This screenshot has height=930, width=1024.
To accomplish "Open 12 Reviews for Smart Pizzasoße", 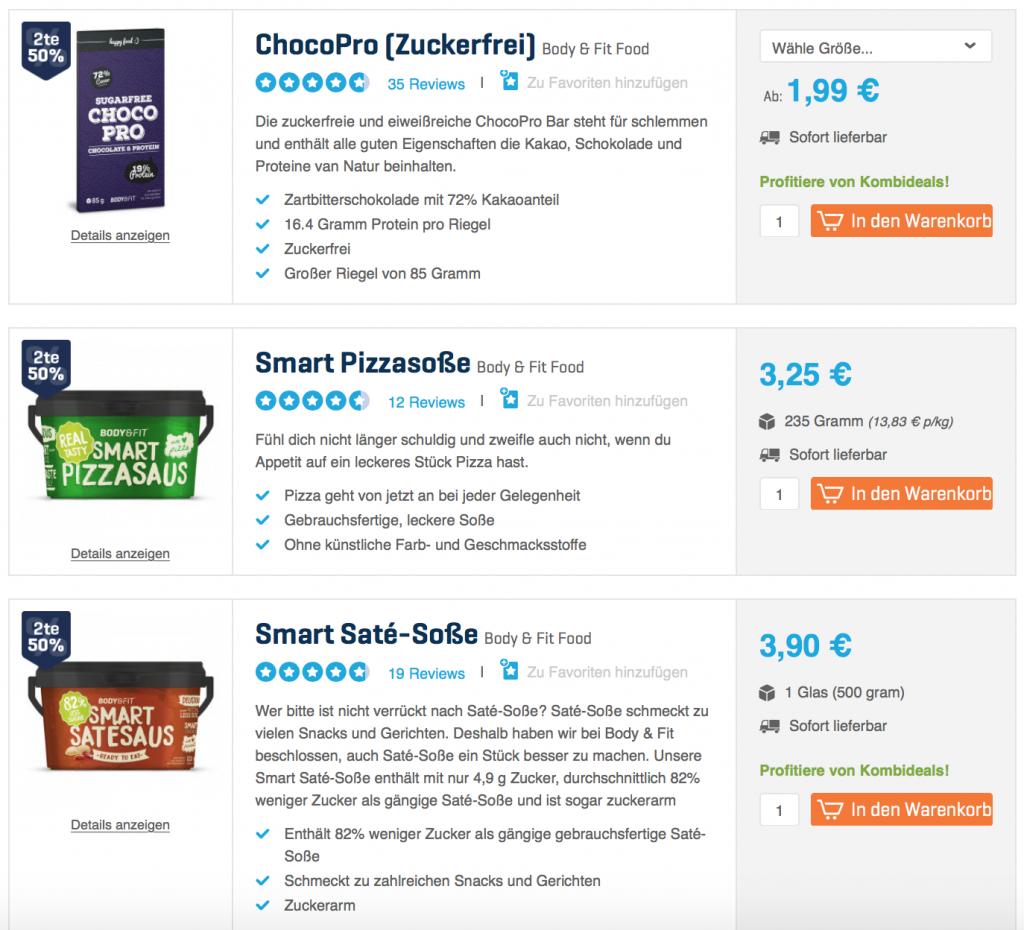I will coord(426,402).
